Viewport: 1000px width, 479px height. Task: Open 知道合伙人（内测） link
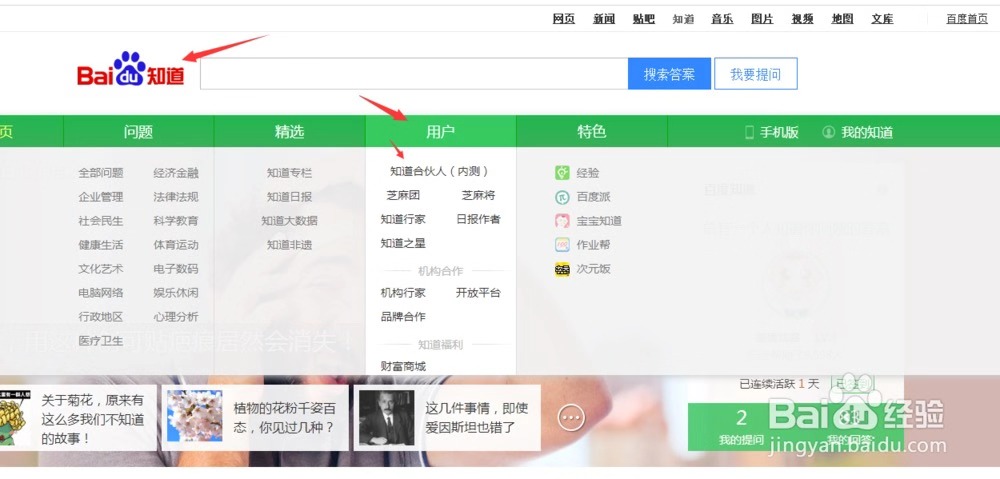(440, 171)
